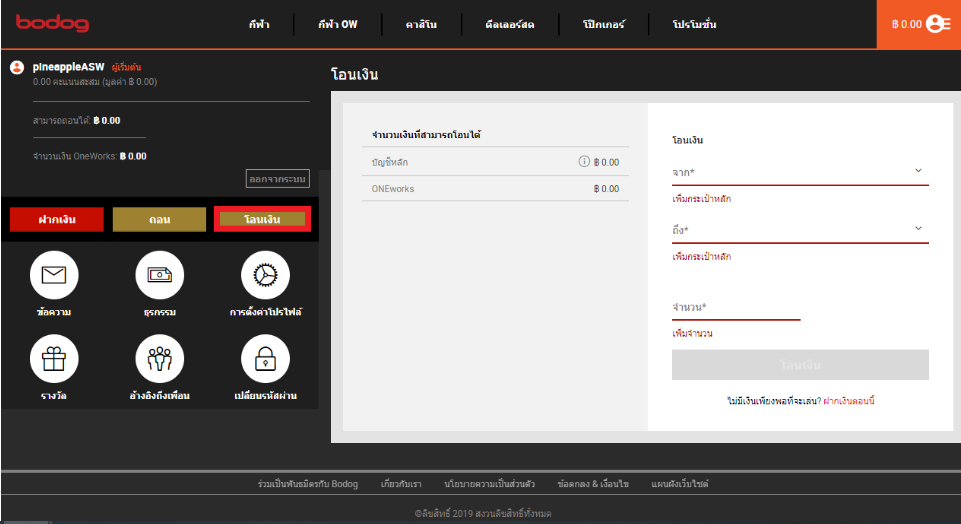Click the ฿ 0.00 balance in header
Viewport: 961px width, 524px height.
click(906, 25)
